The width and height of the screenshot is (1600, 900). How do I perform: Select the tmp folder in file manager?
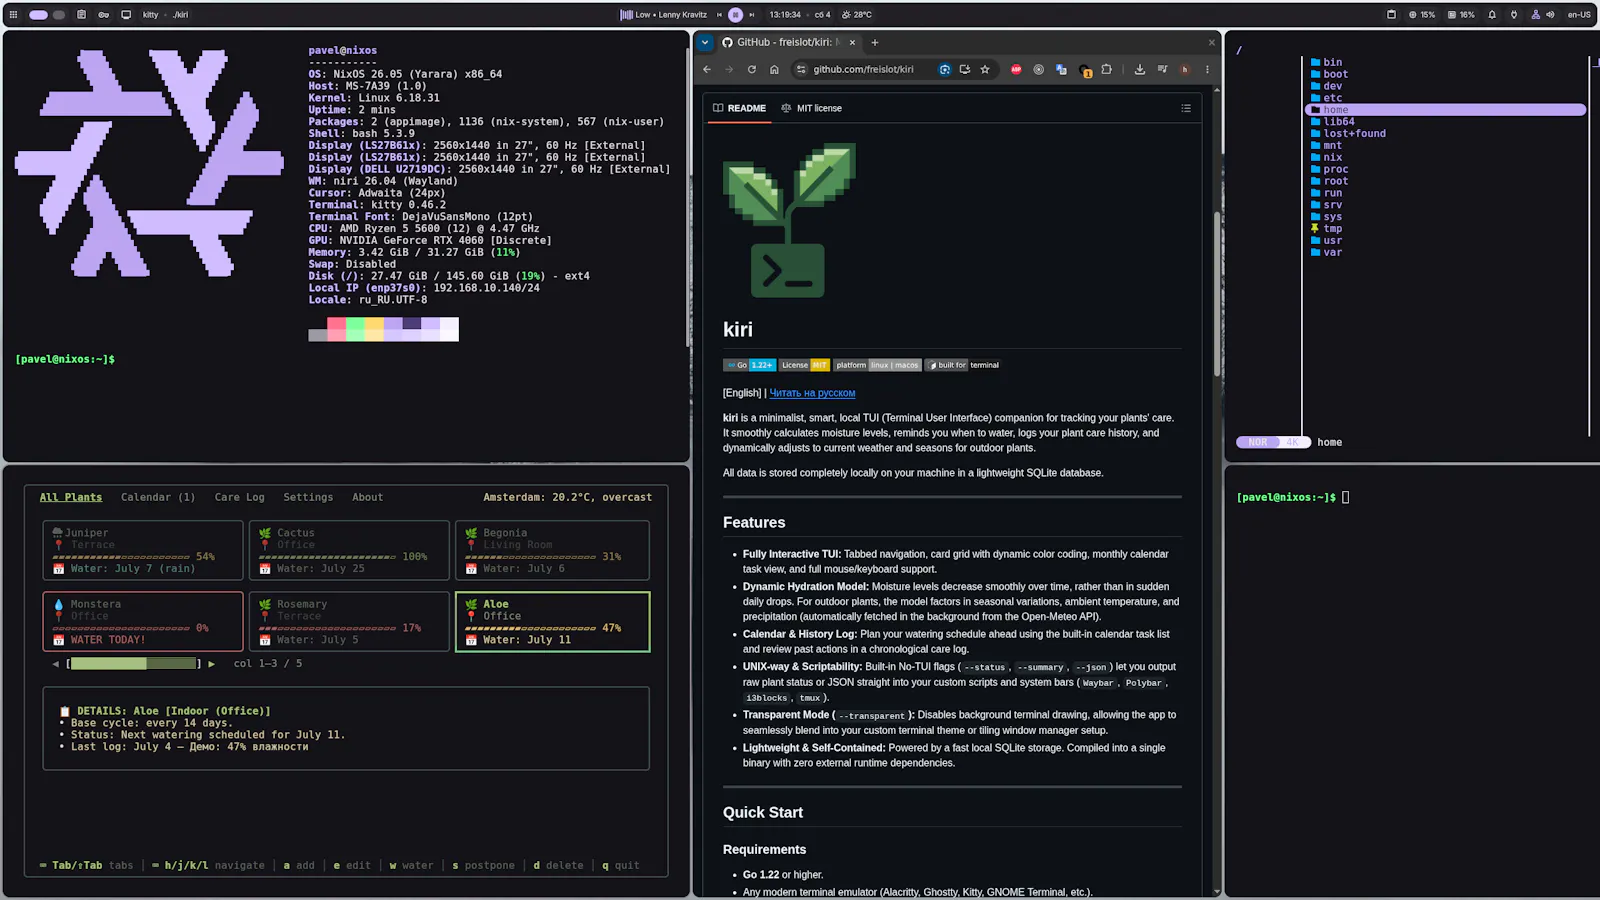click(x=1327, y=229)
